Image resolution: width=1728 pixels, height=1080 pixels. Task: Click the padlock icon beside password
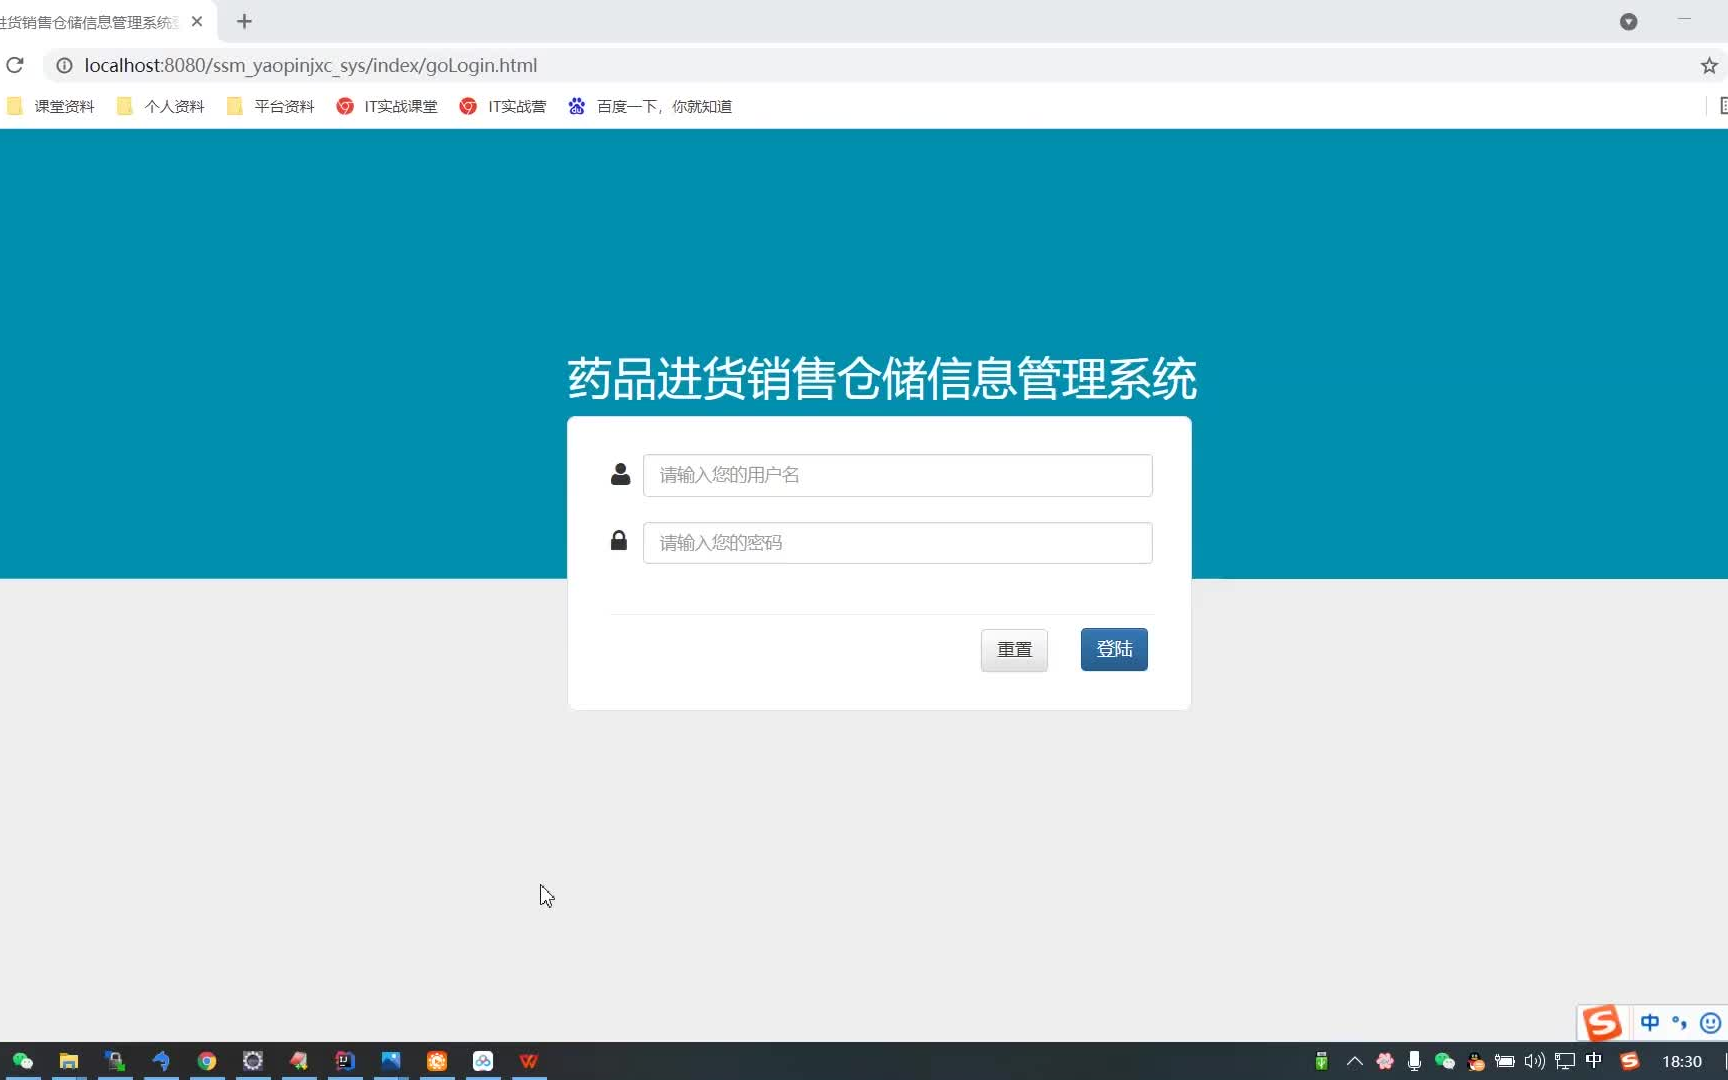click(619, 541)
